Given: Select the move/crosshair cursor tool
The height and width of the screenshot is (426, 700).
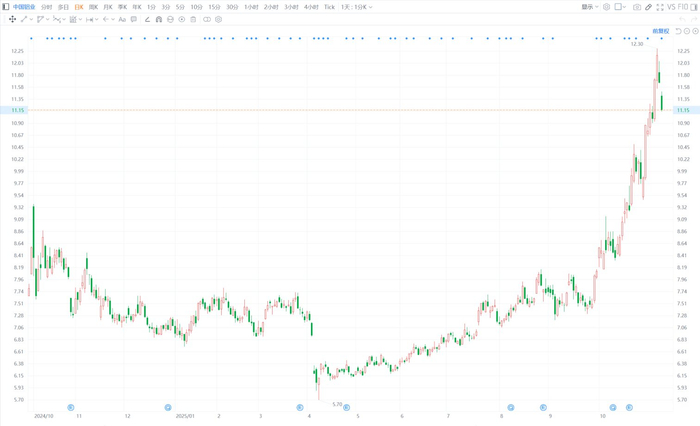Looking at the screenshot, I should (x=12, y=19).
